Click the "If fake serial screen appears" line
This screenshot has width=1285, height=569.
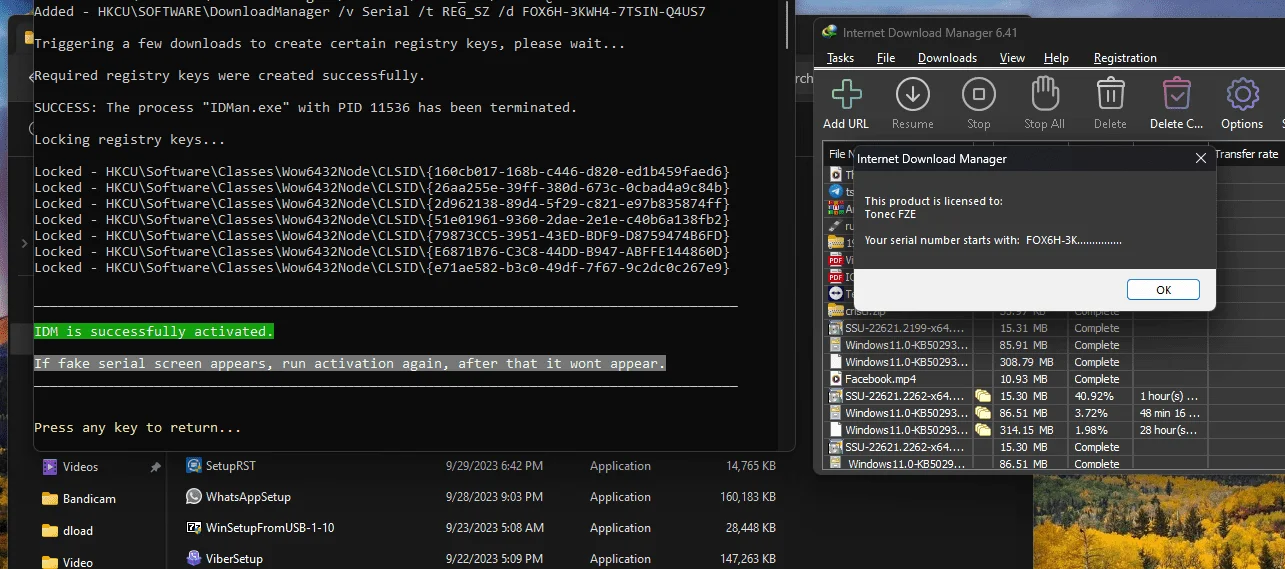pos(350,363)
